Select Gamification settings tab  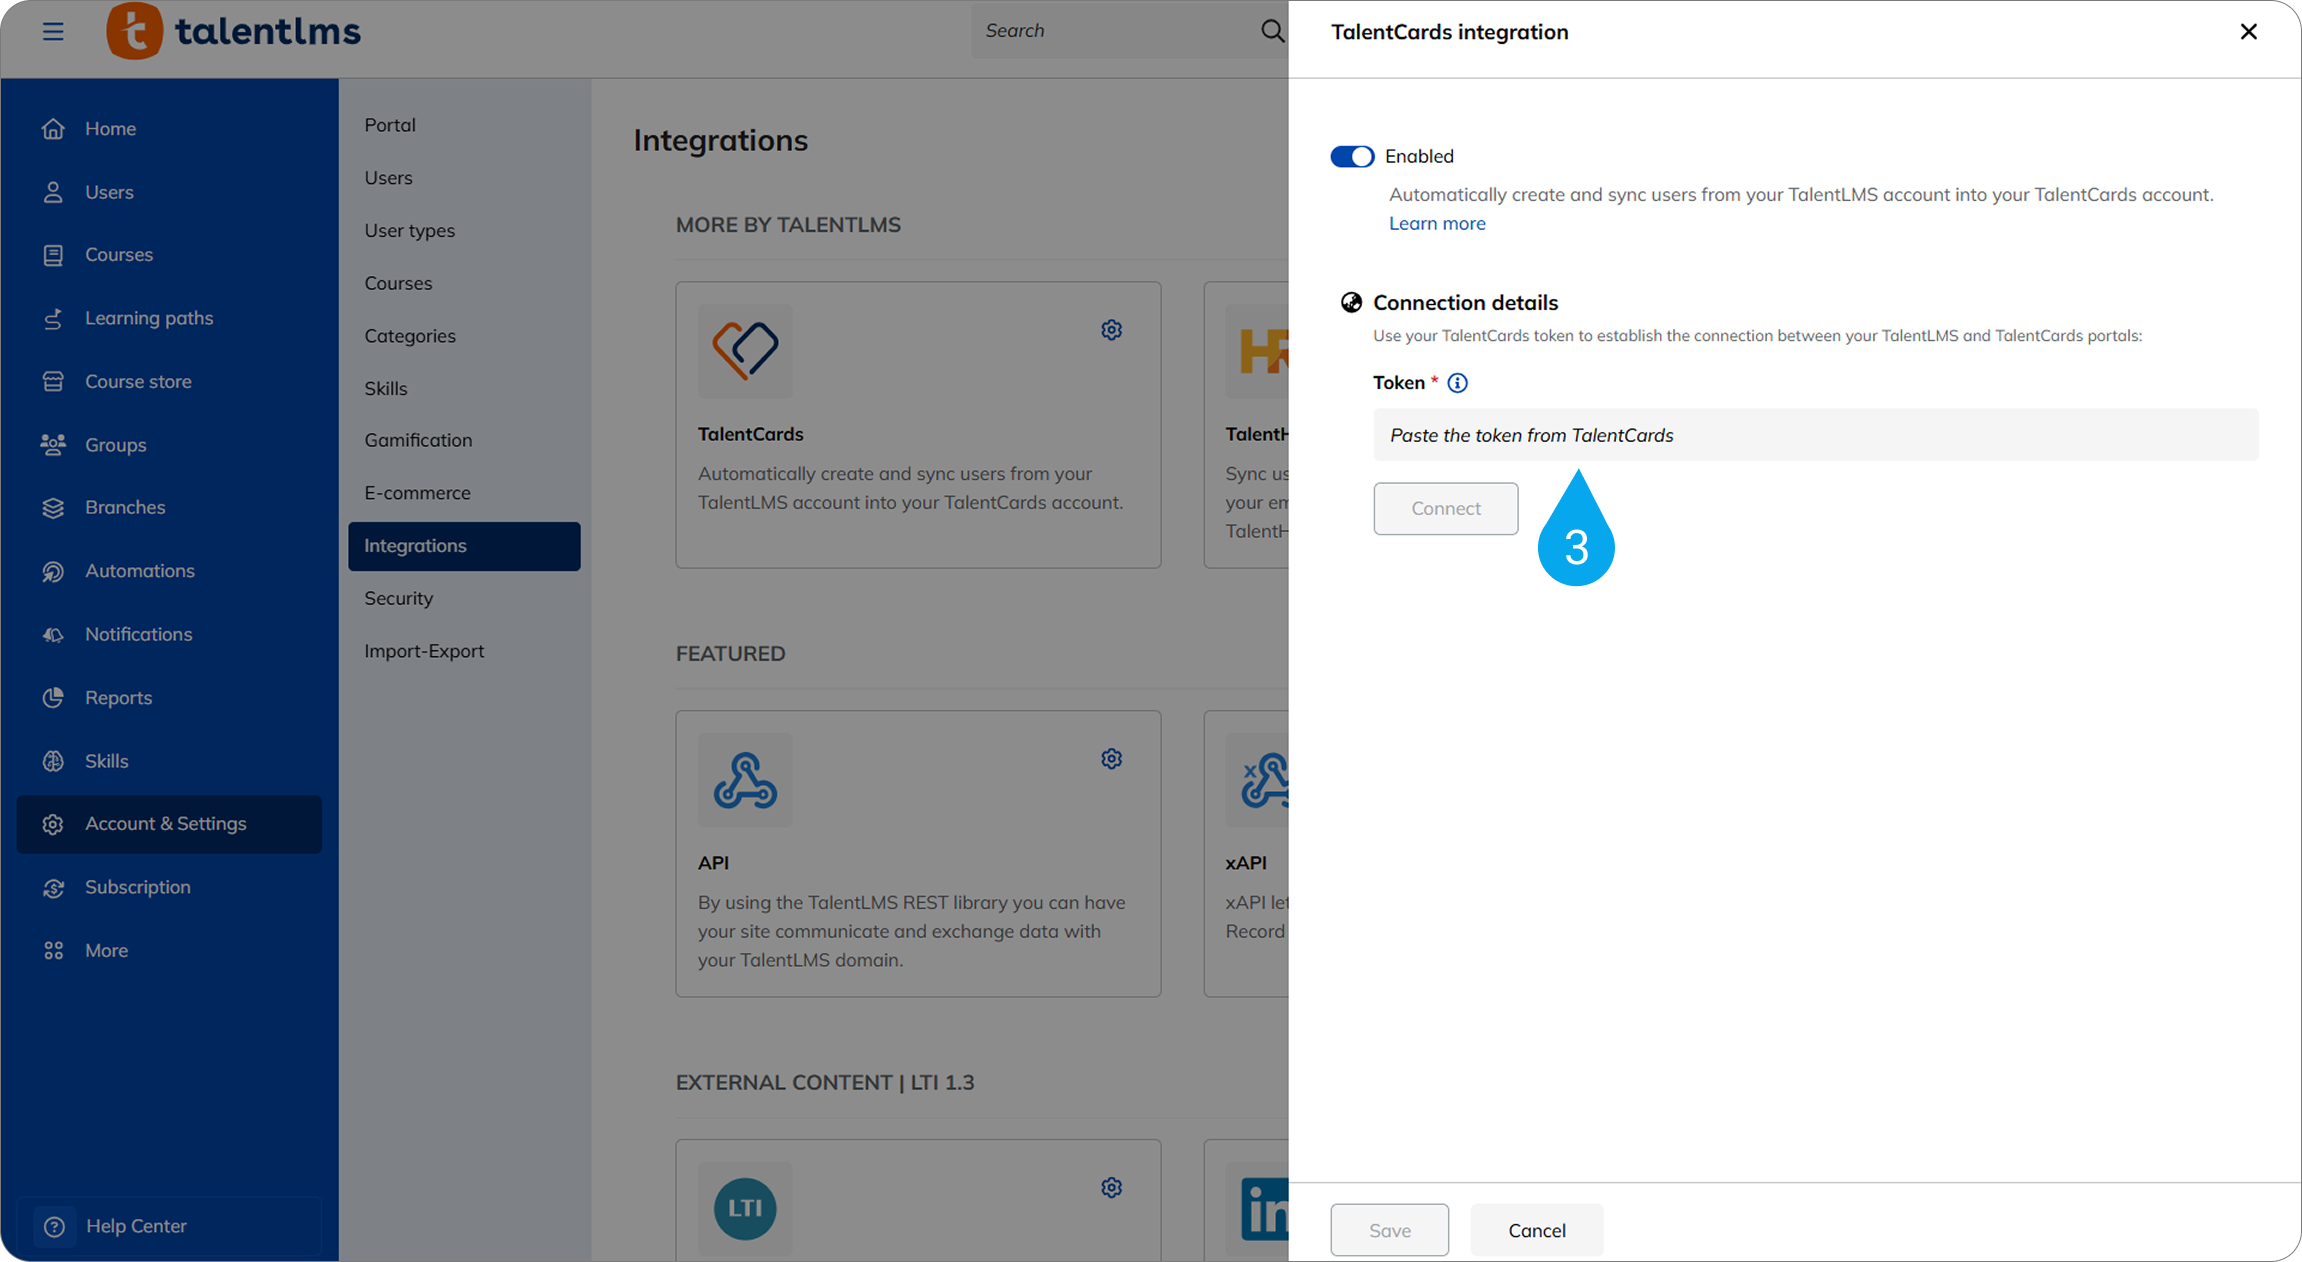pos(464,440)
